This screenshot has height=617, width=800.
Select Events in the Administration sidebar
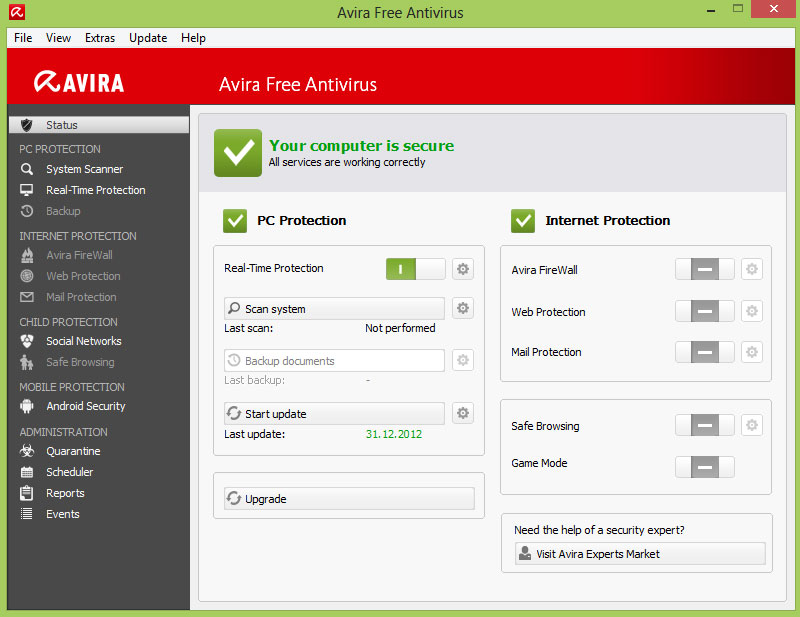[x=62, y=514]
